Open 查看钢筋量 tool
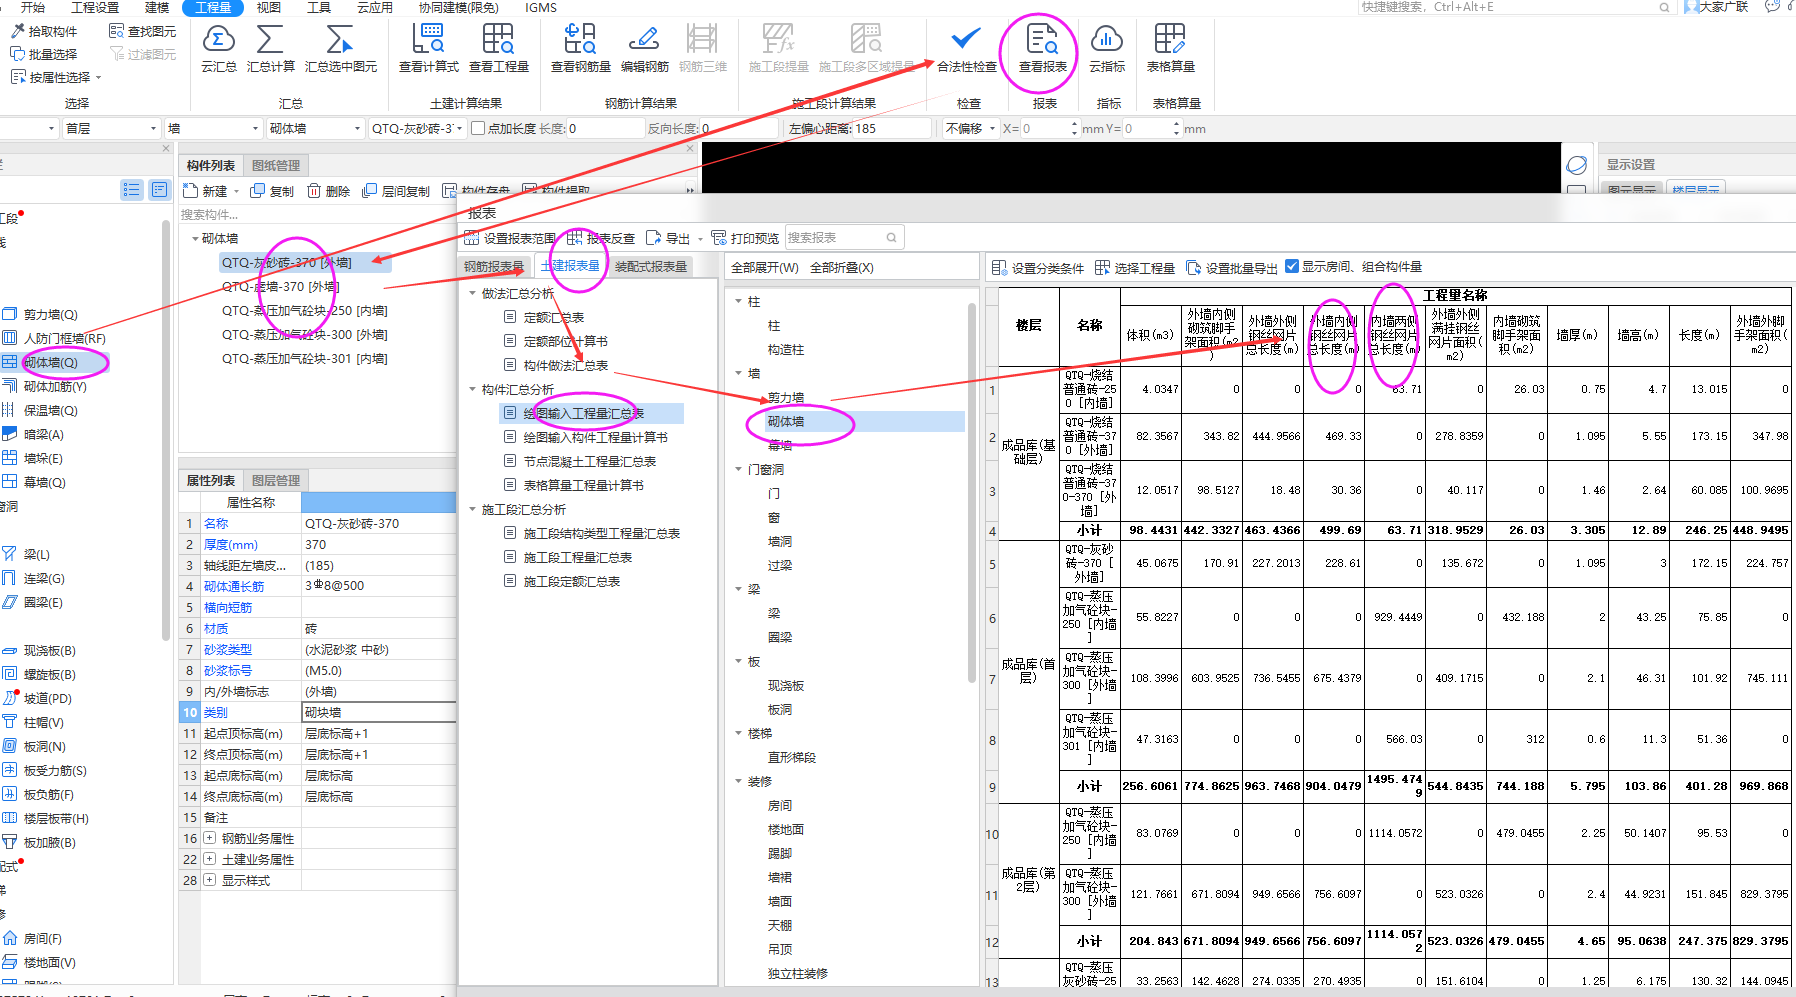Image resolution: width=1796 pixels, height=997 pixels. [x=580, y=49]
